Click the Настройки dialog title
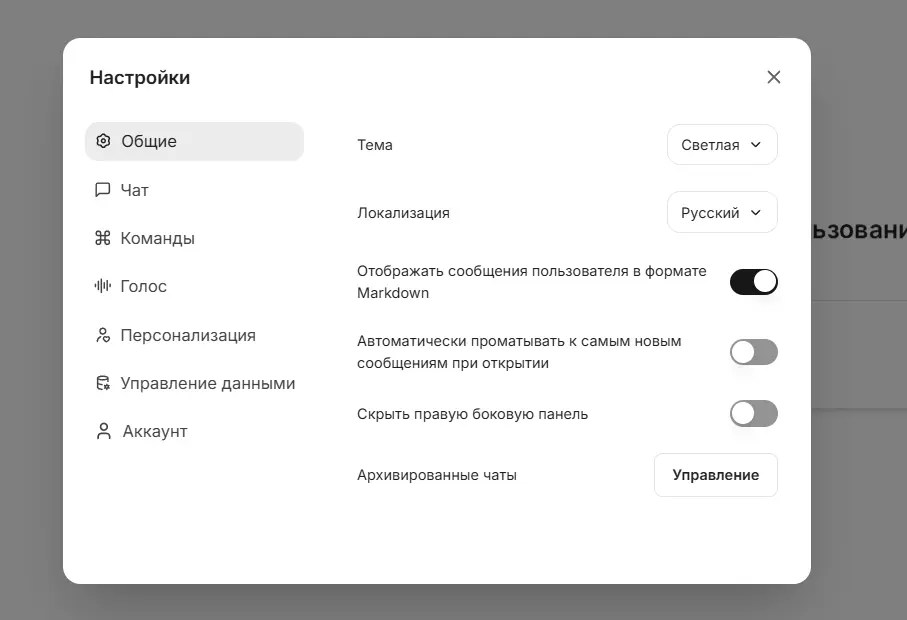 coord(140,77)
